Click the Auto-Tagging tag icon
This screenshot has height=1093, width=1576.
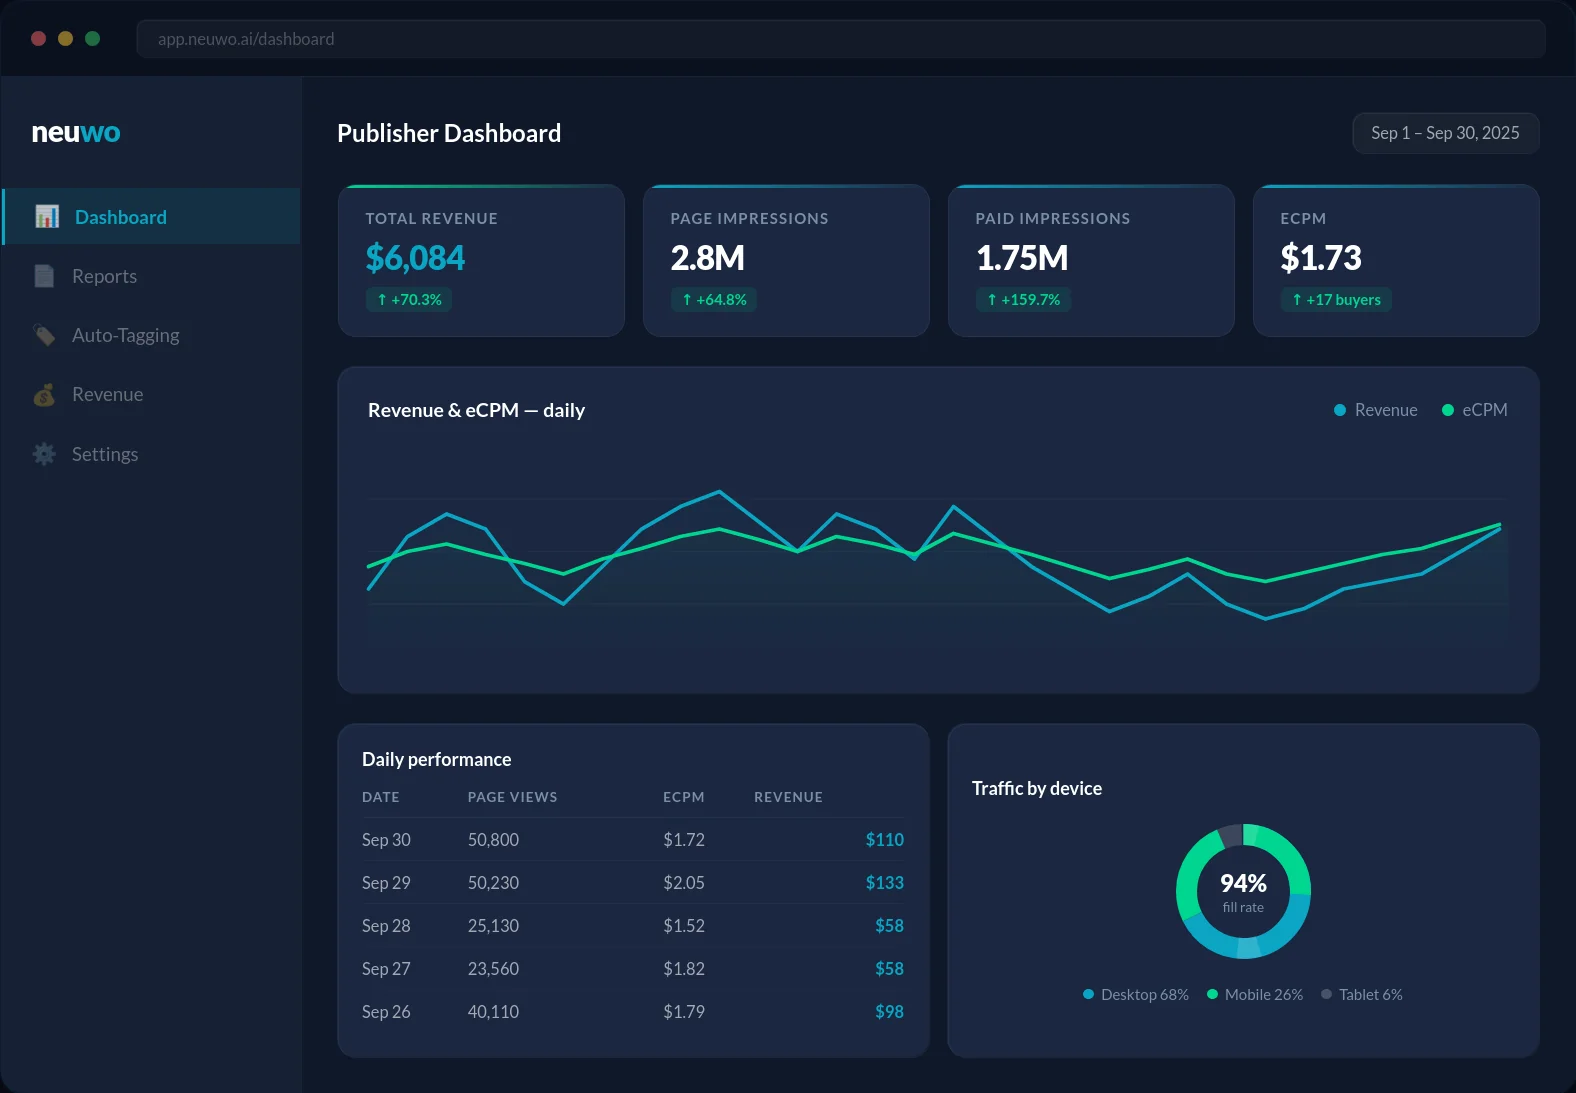(44, 335)
